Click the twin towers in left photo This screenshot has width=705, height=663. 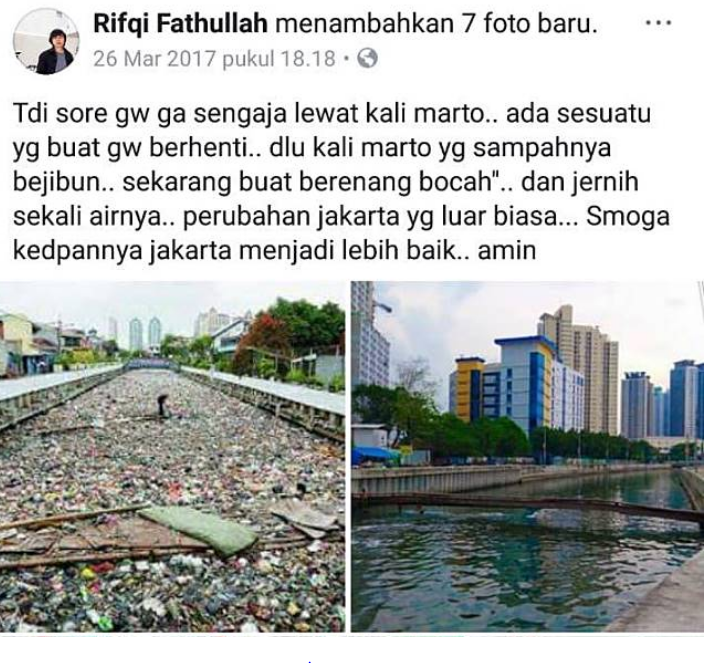pyautogui.click(x=145, y=334)
